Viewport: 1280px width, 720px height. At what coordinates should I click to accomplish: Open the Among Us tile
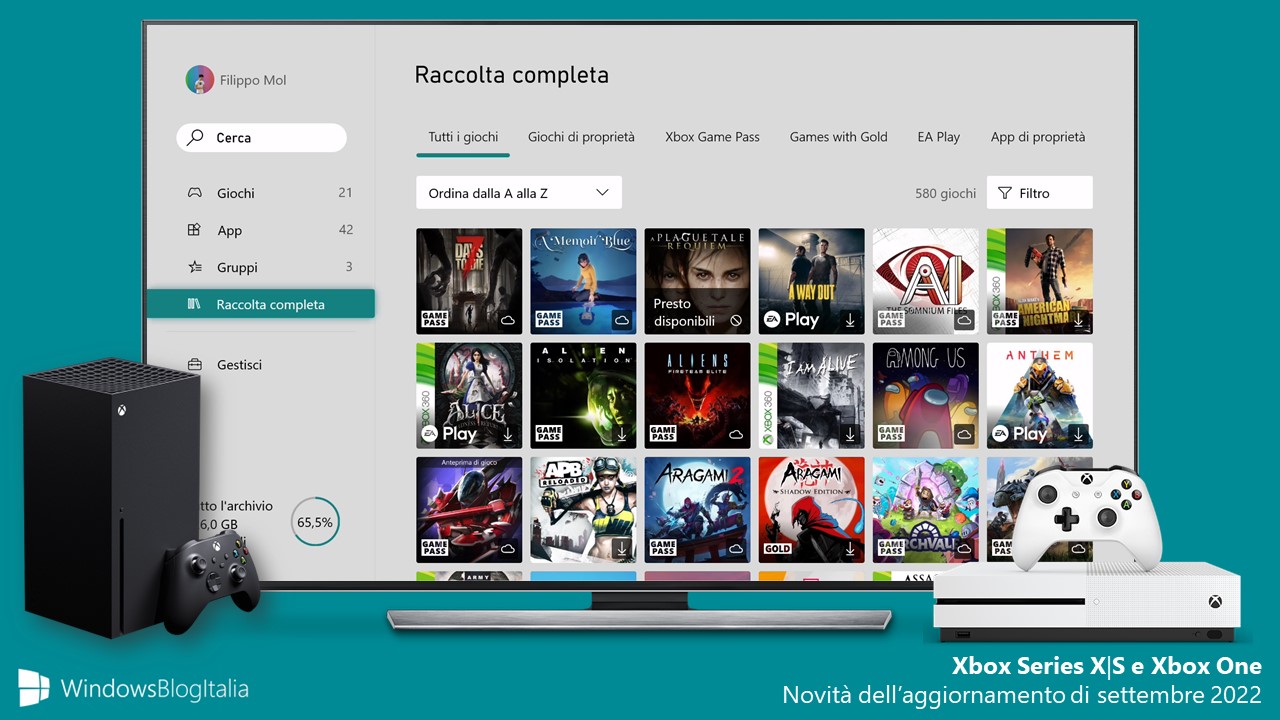tap(925, 395)
